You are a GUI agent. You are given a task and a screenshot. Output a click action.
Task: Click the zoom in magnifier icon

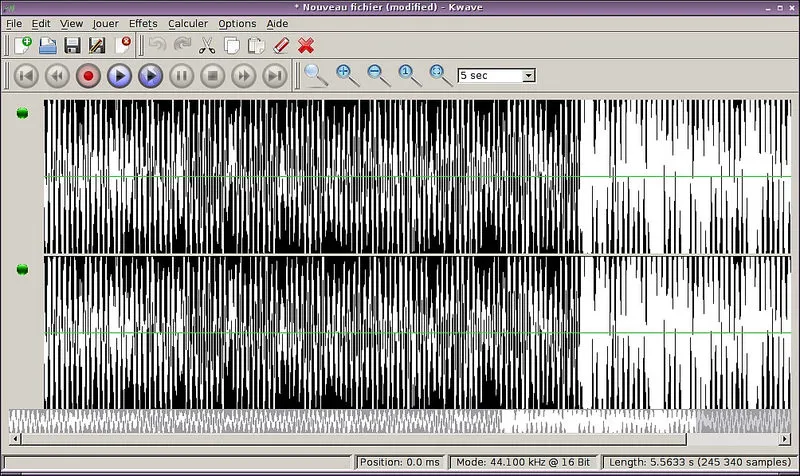(x=347, y=74)
